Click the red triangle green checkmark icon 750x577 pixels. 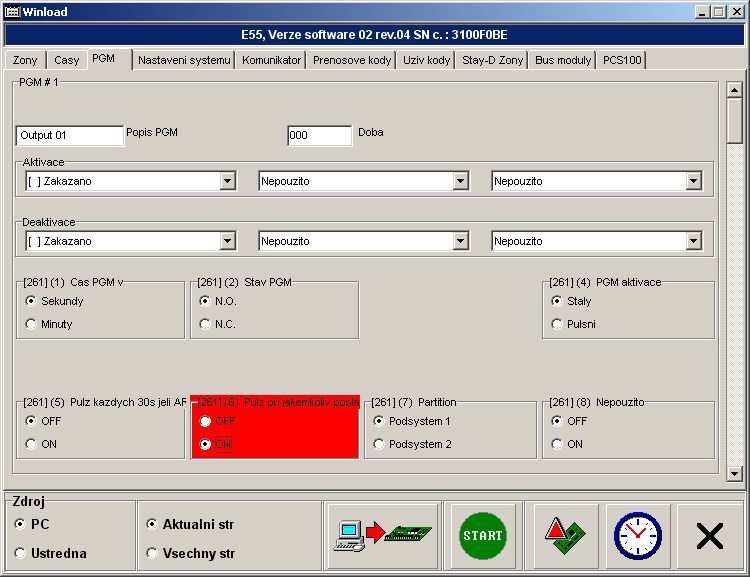pos(565,535)
